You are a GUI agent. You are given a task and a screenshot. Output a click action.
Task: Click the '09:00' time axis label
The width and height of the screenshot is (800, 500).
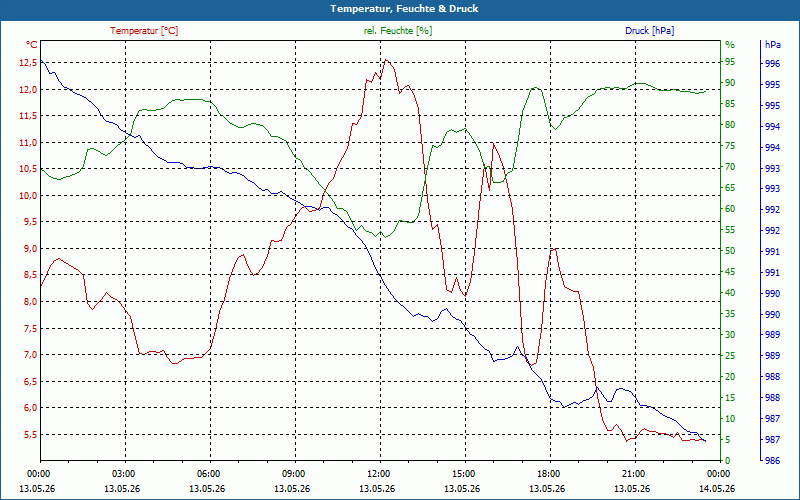[293, 474]
